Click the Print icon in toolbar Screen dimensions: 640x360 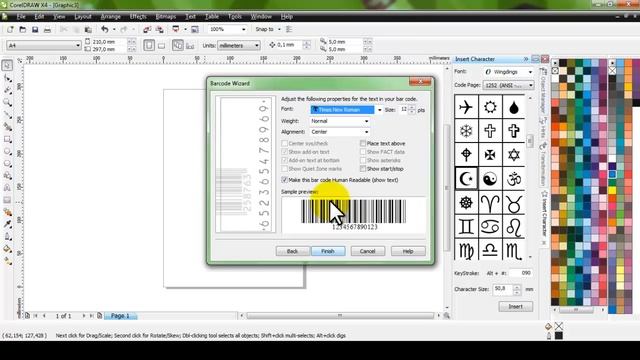click(47, 29)
